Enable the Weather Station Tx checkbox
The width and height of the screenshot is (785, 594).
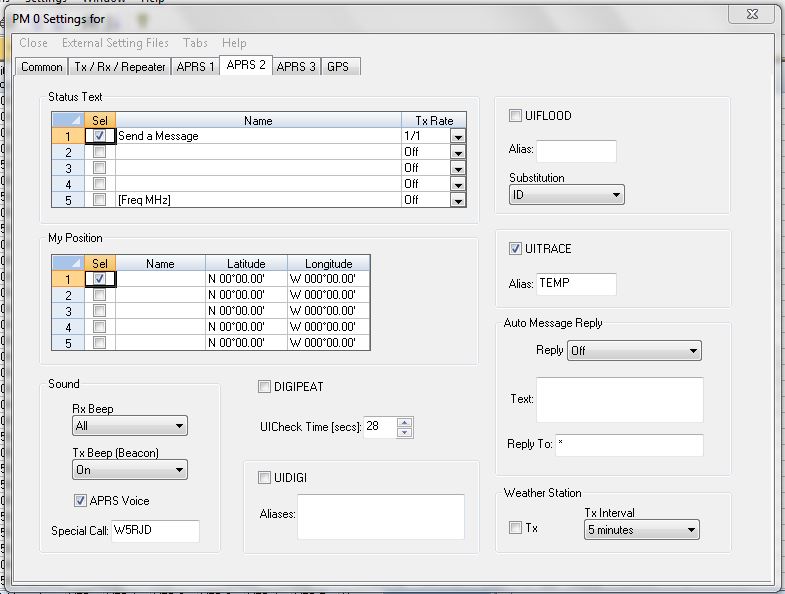coord(515,528)
